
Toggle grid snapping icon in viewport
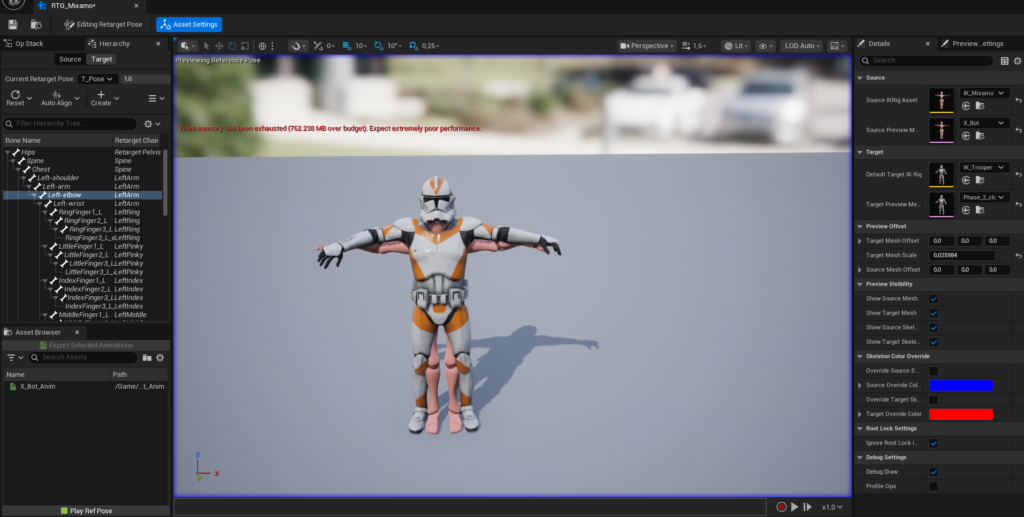pos(347,46)
